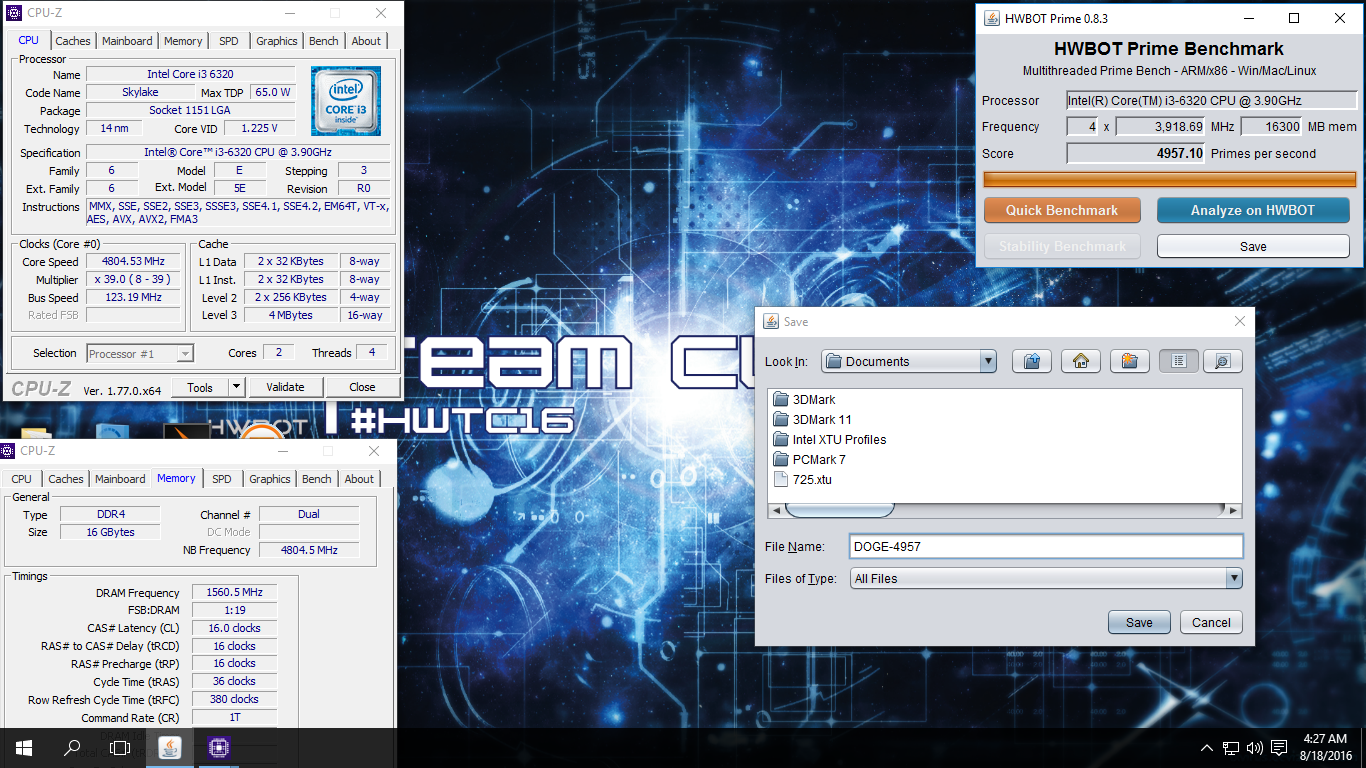
Task: Click left arrow of file list scrollbar
Action: pyautogui.click(x=776, y=510)
